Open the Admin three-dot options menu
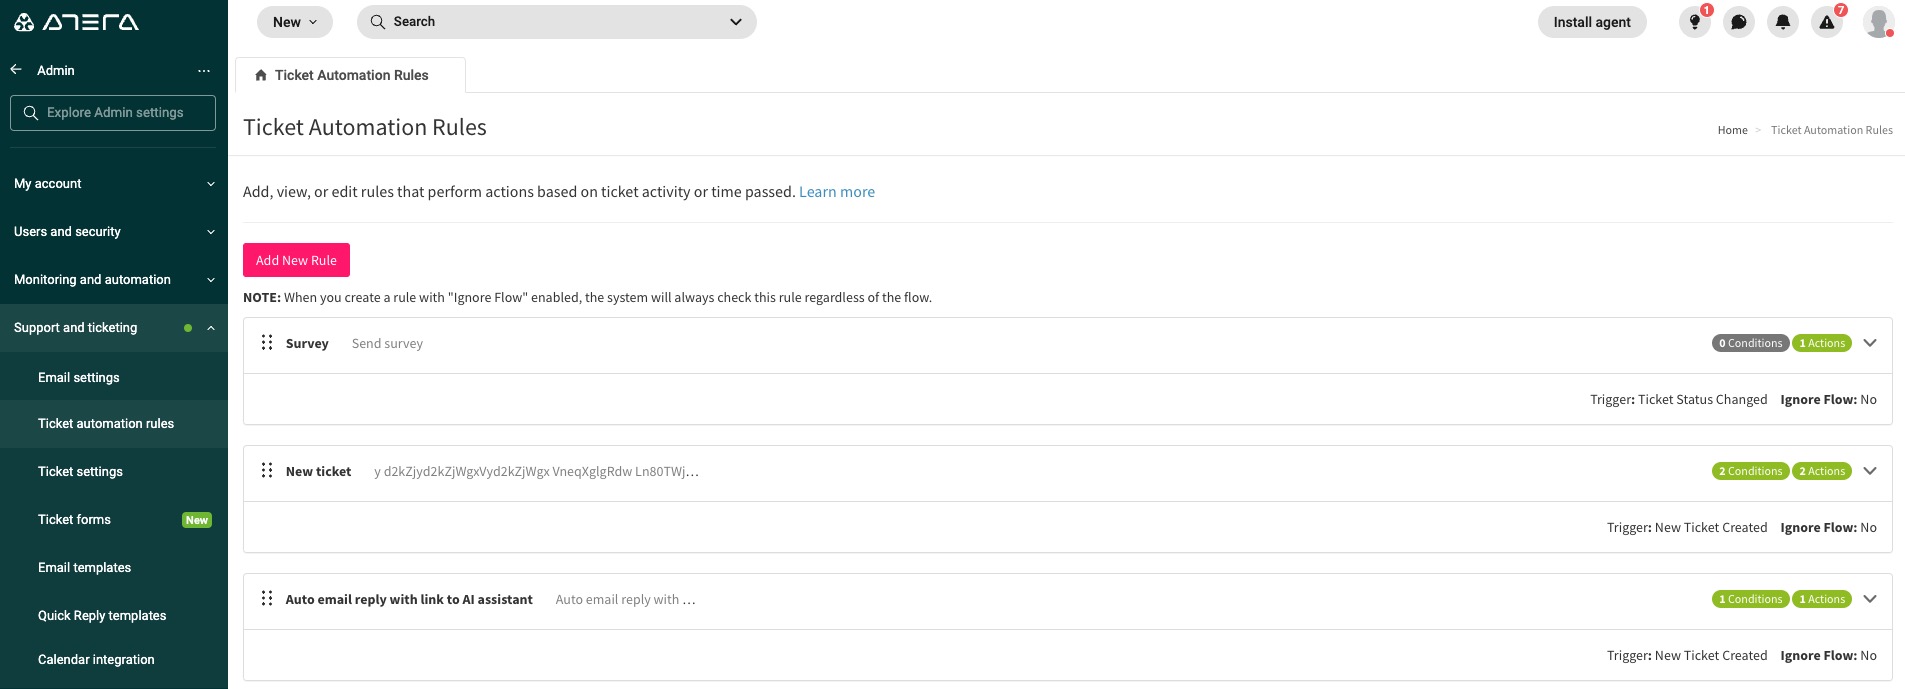Screen dimensions: 1905x689 204,70
